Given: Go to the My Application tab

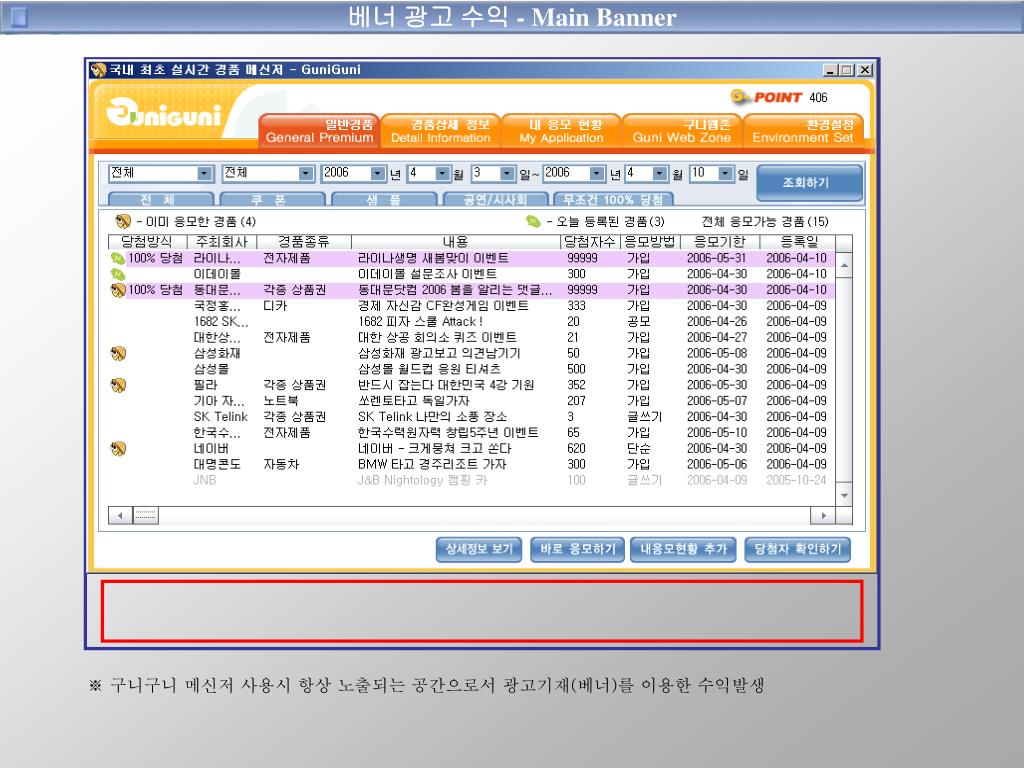Looking at the screenshot, I should (562, 131).
